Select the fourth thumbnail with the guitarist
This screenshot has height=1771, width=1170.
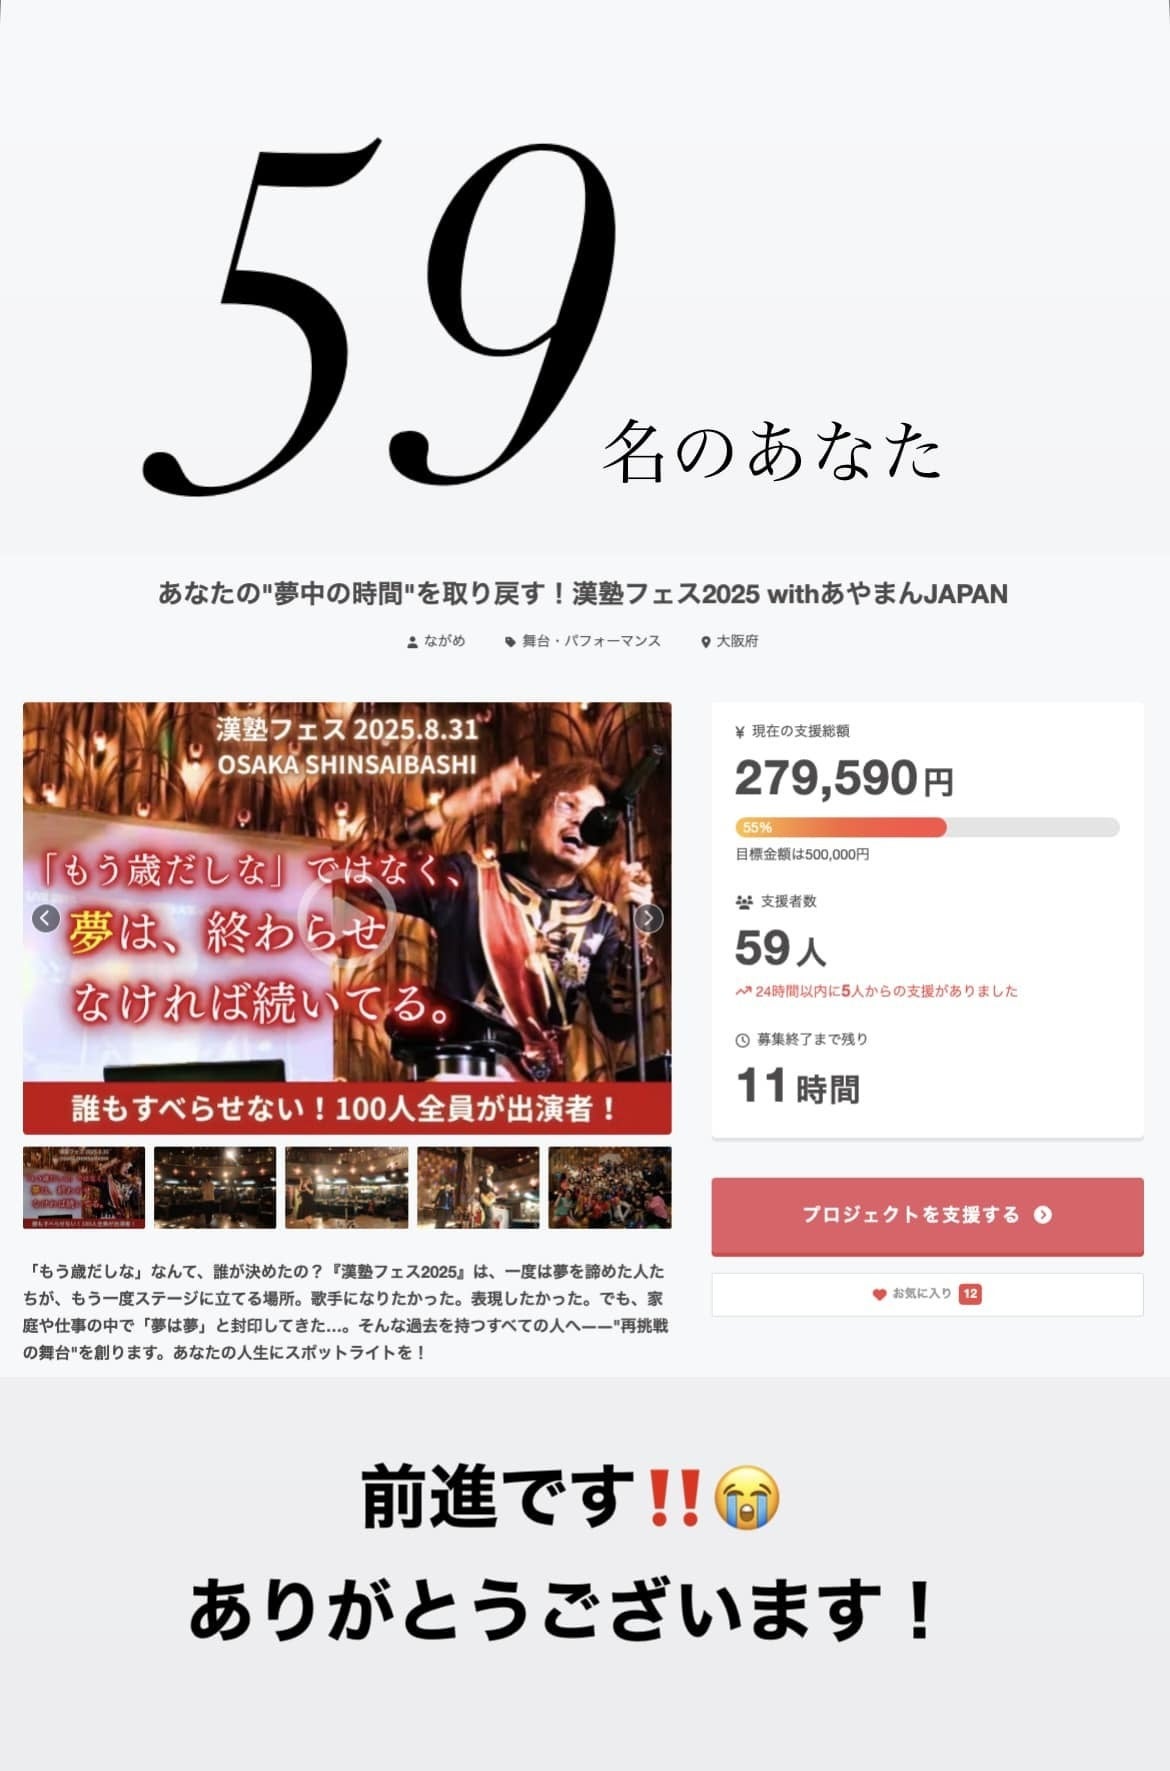pos(478,1187)
